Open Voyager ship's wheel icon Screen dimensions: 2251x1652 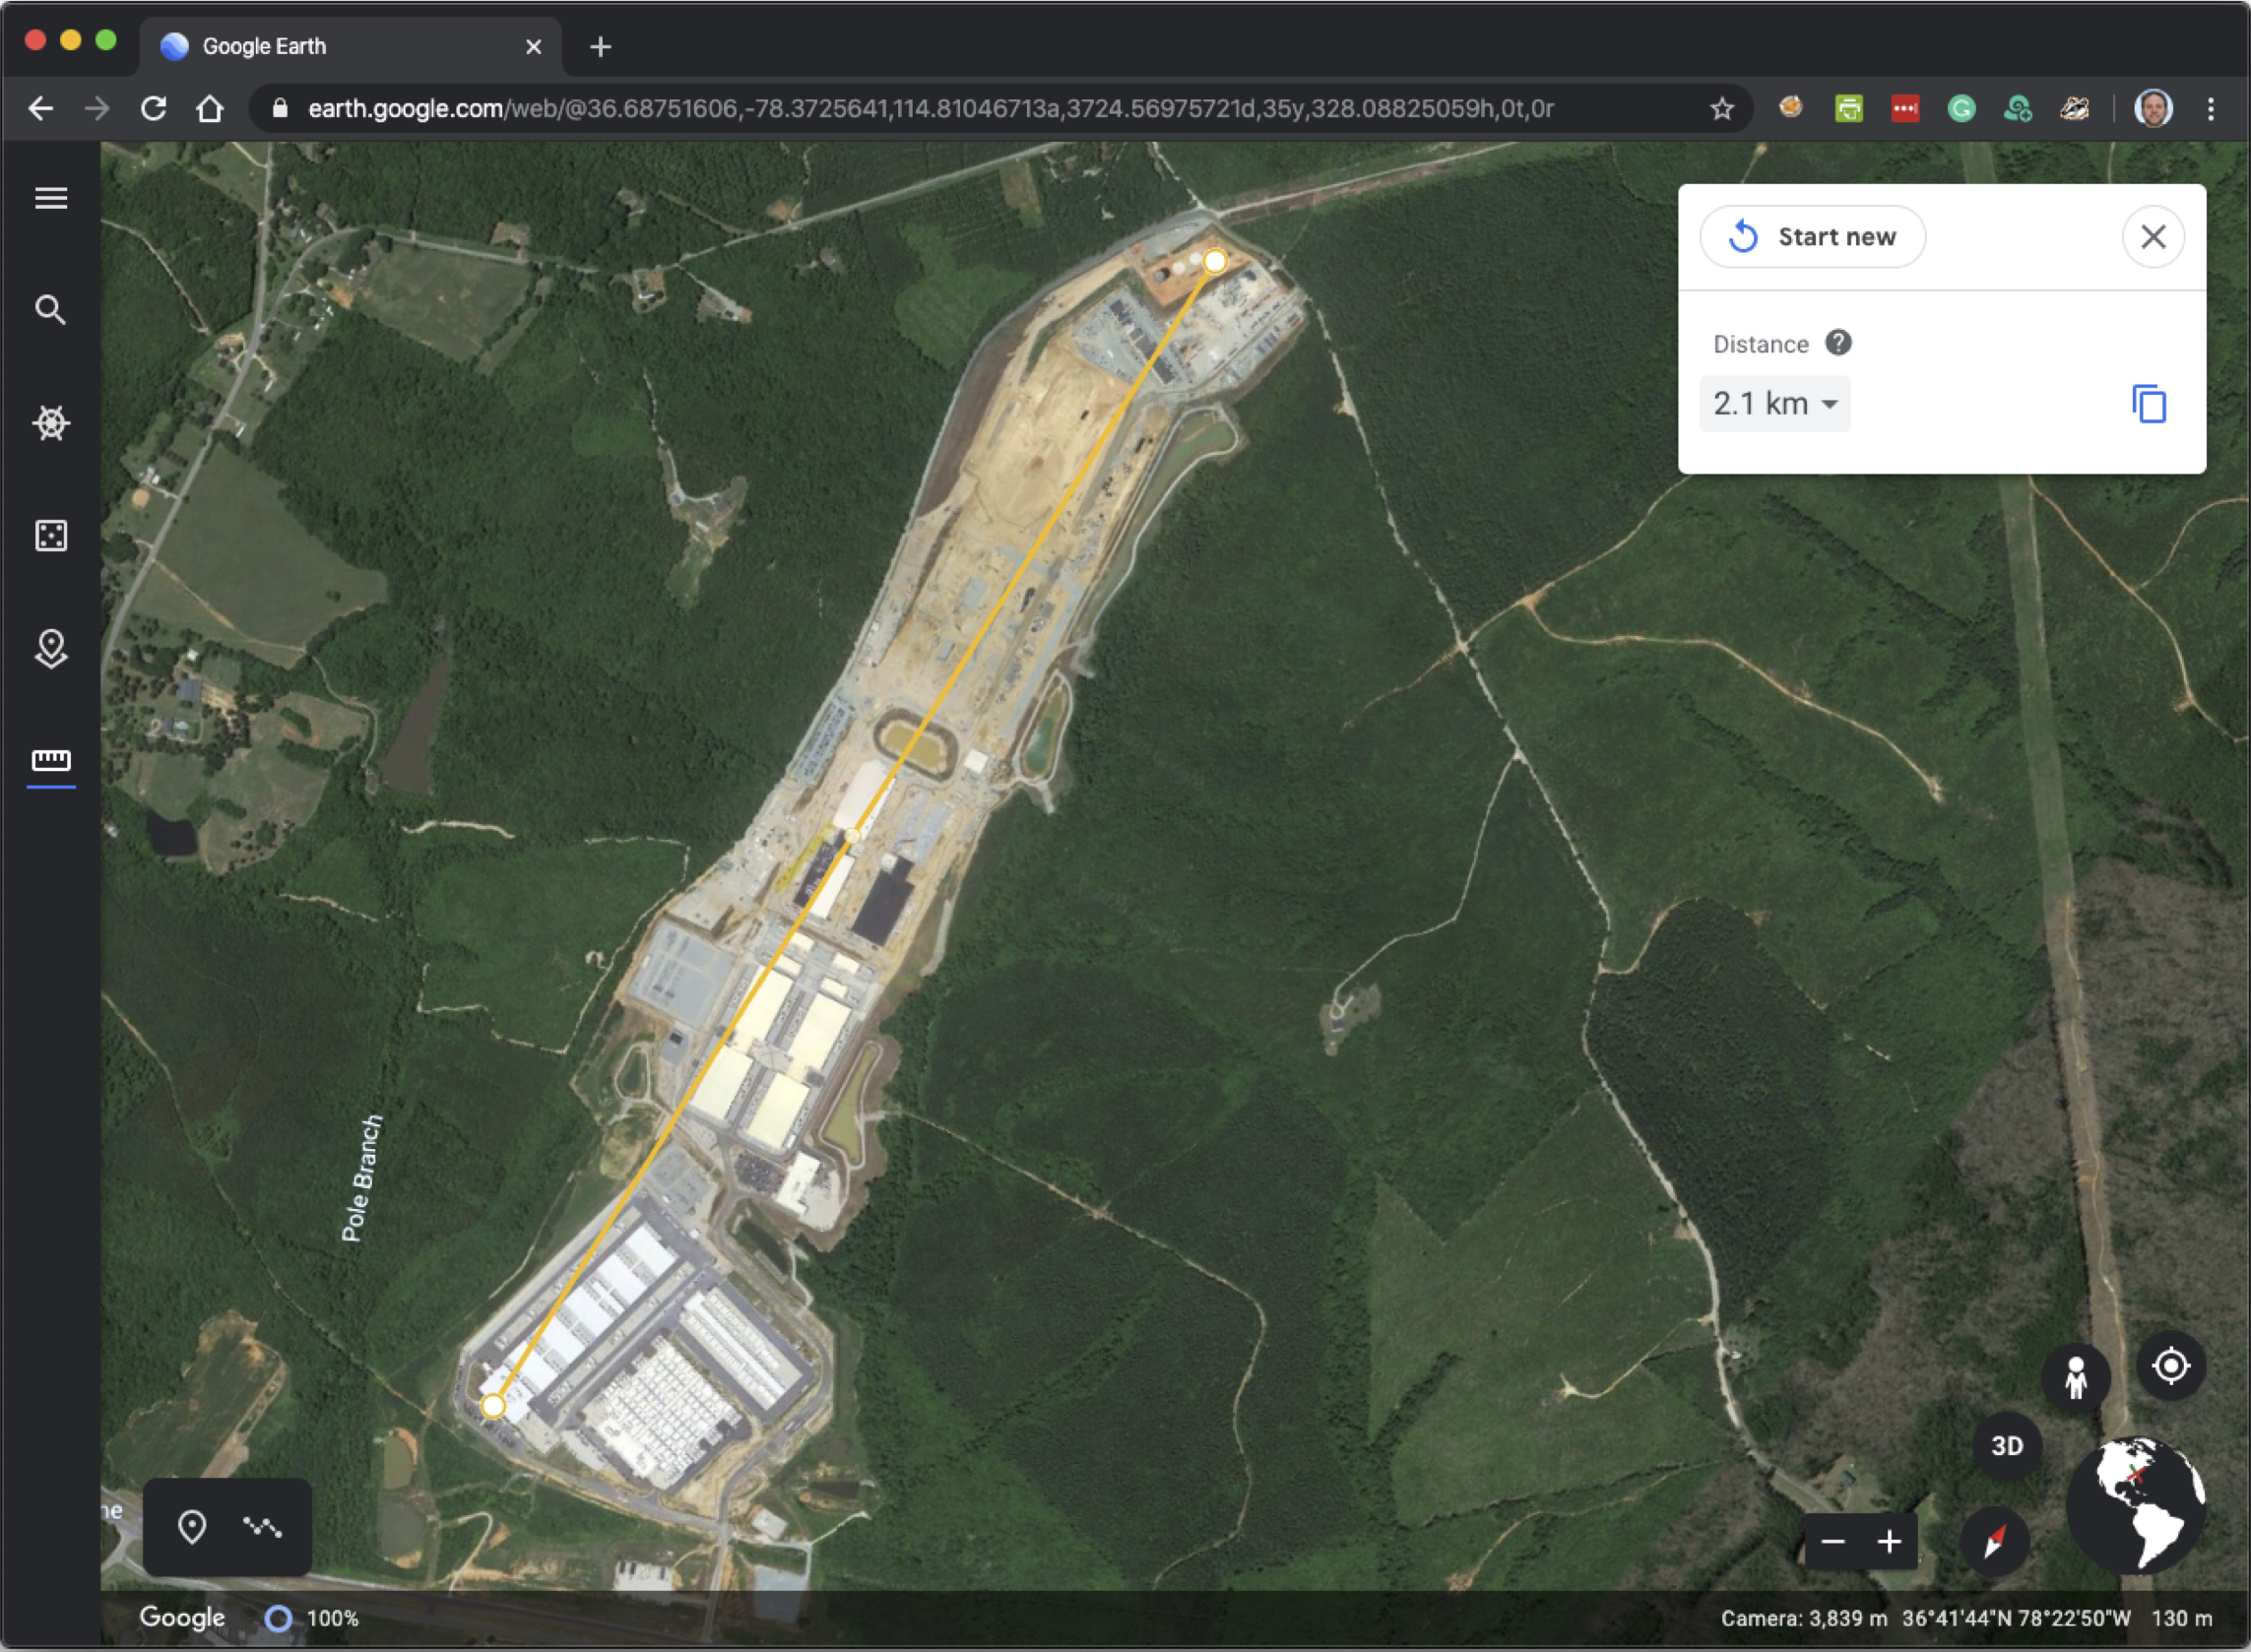[x=51, y=423]
